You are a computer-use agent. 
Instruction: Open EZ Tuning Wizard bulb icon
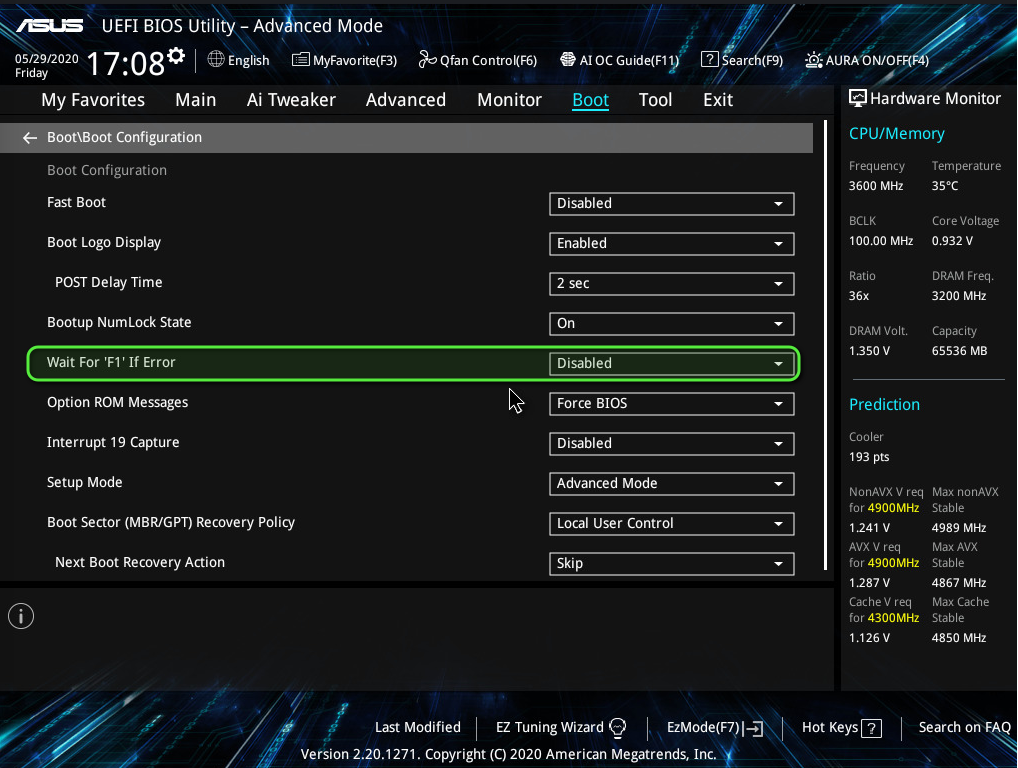618,728
